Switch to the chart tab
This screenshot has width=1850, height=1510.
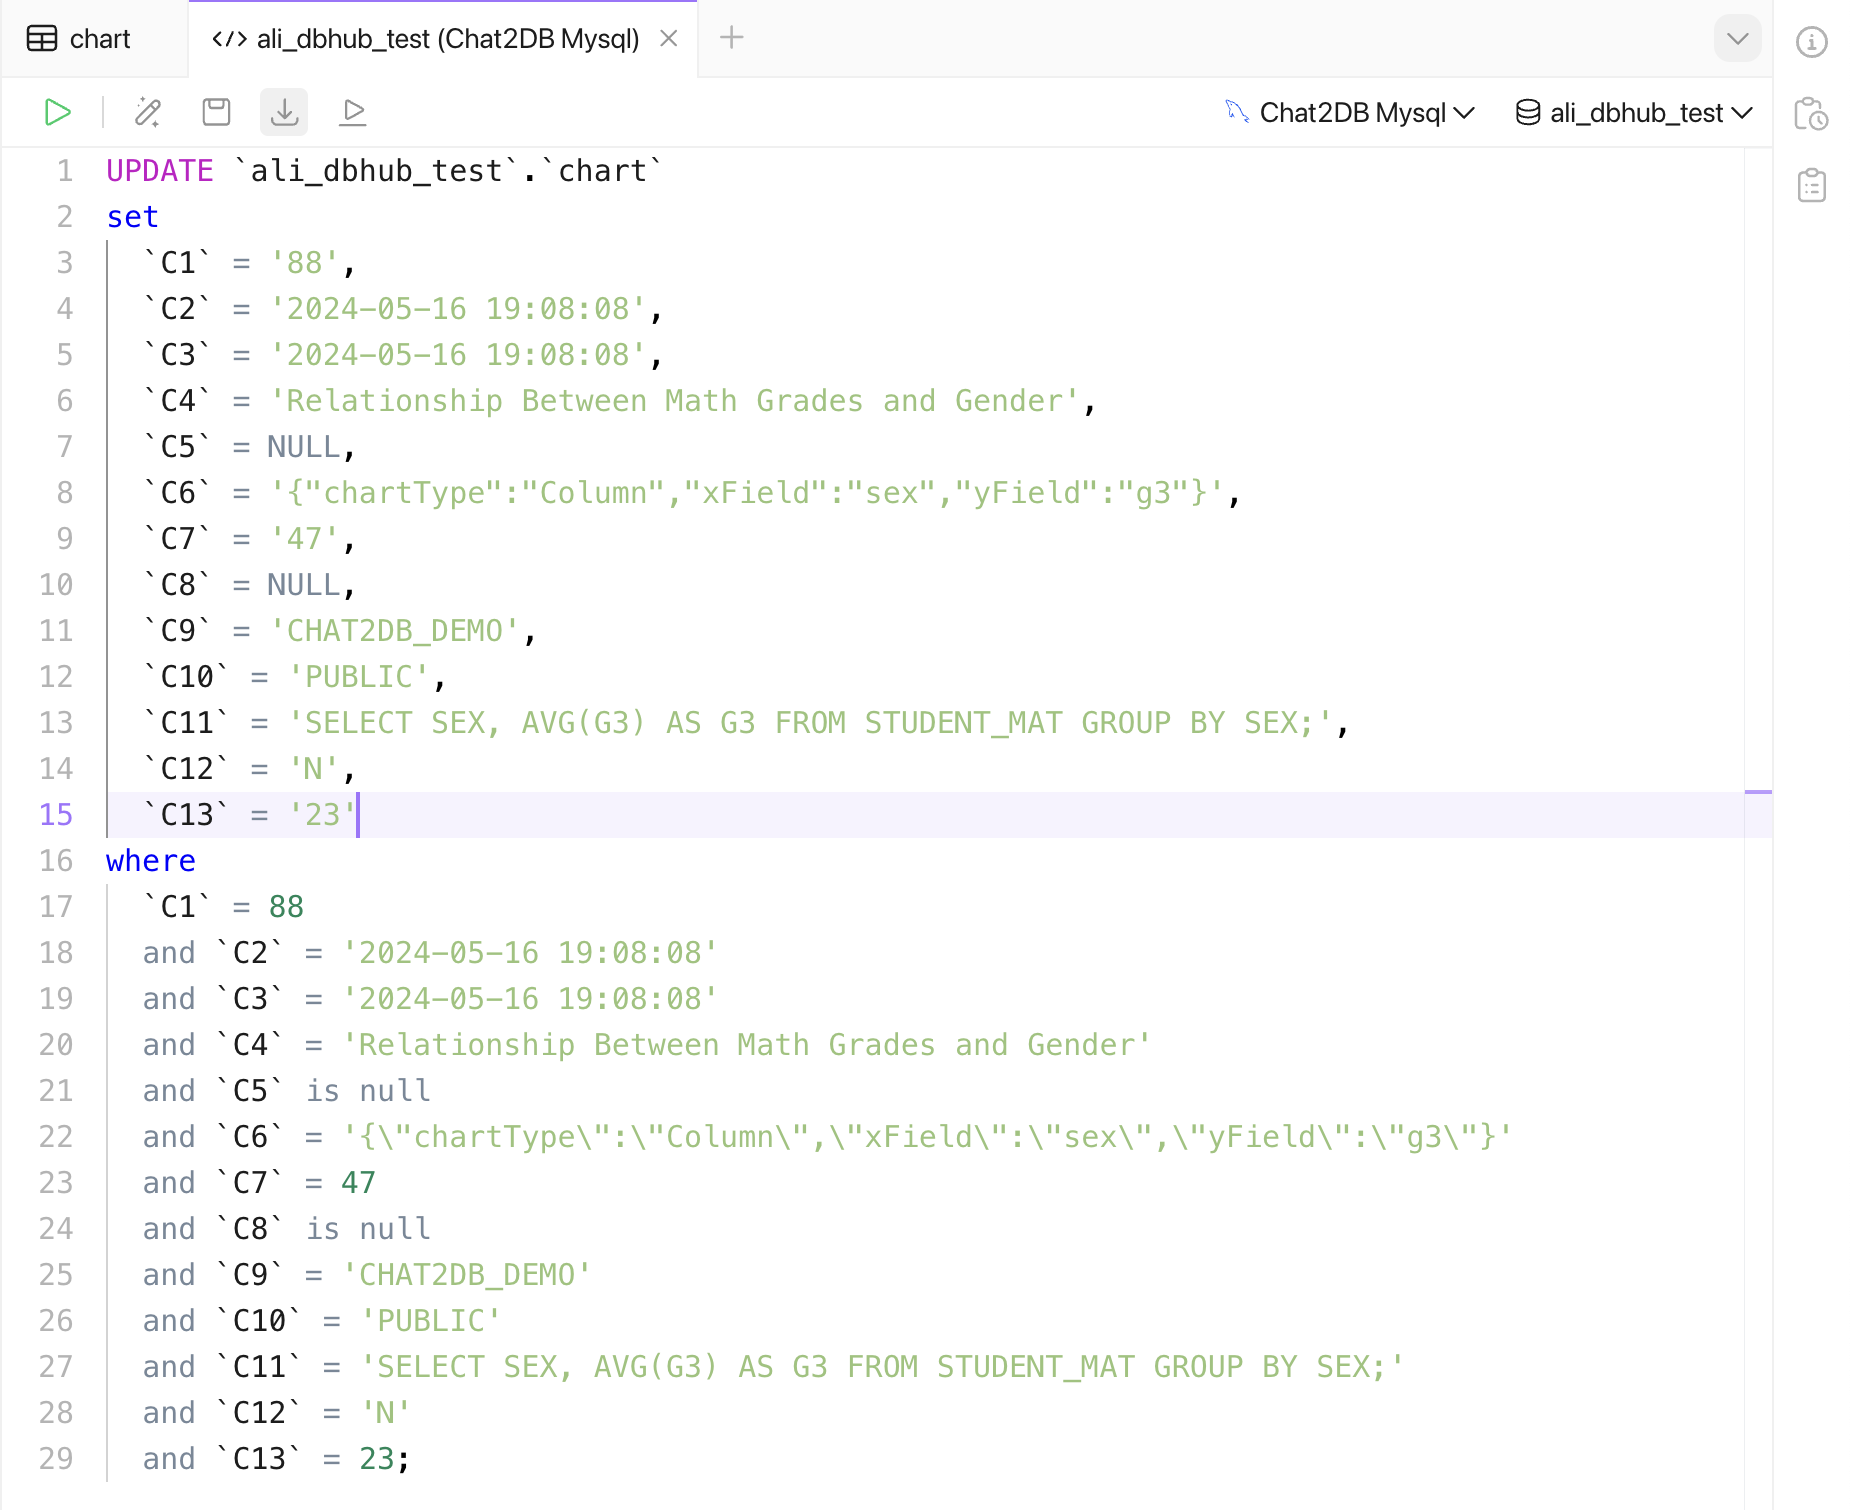click(95, 39)
